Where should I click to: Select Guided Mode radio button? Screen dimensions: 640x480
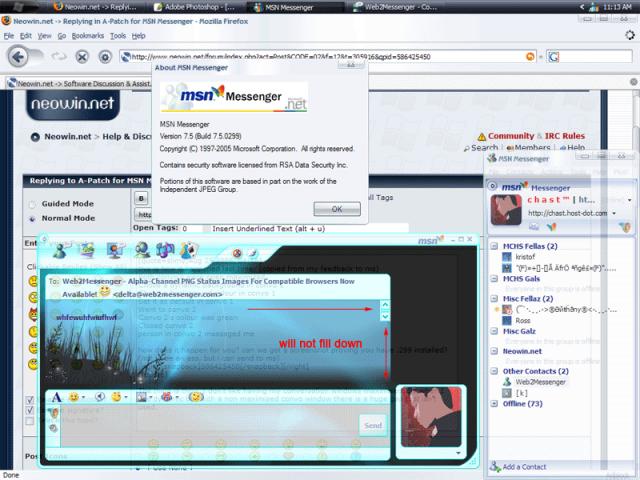[32, 204]
